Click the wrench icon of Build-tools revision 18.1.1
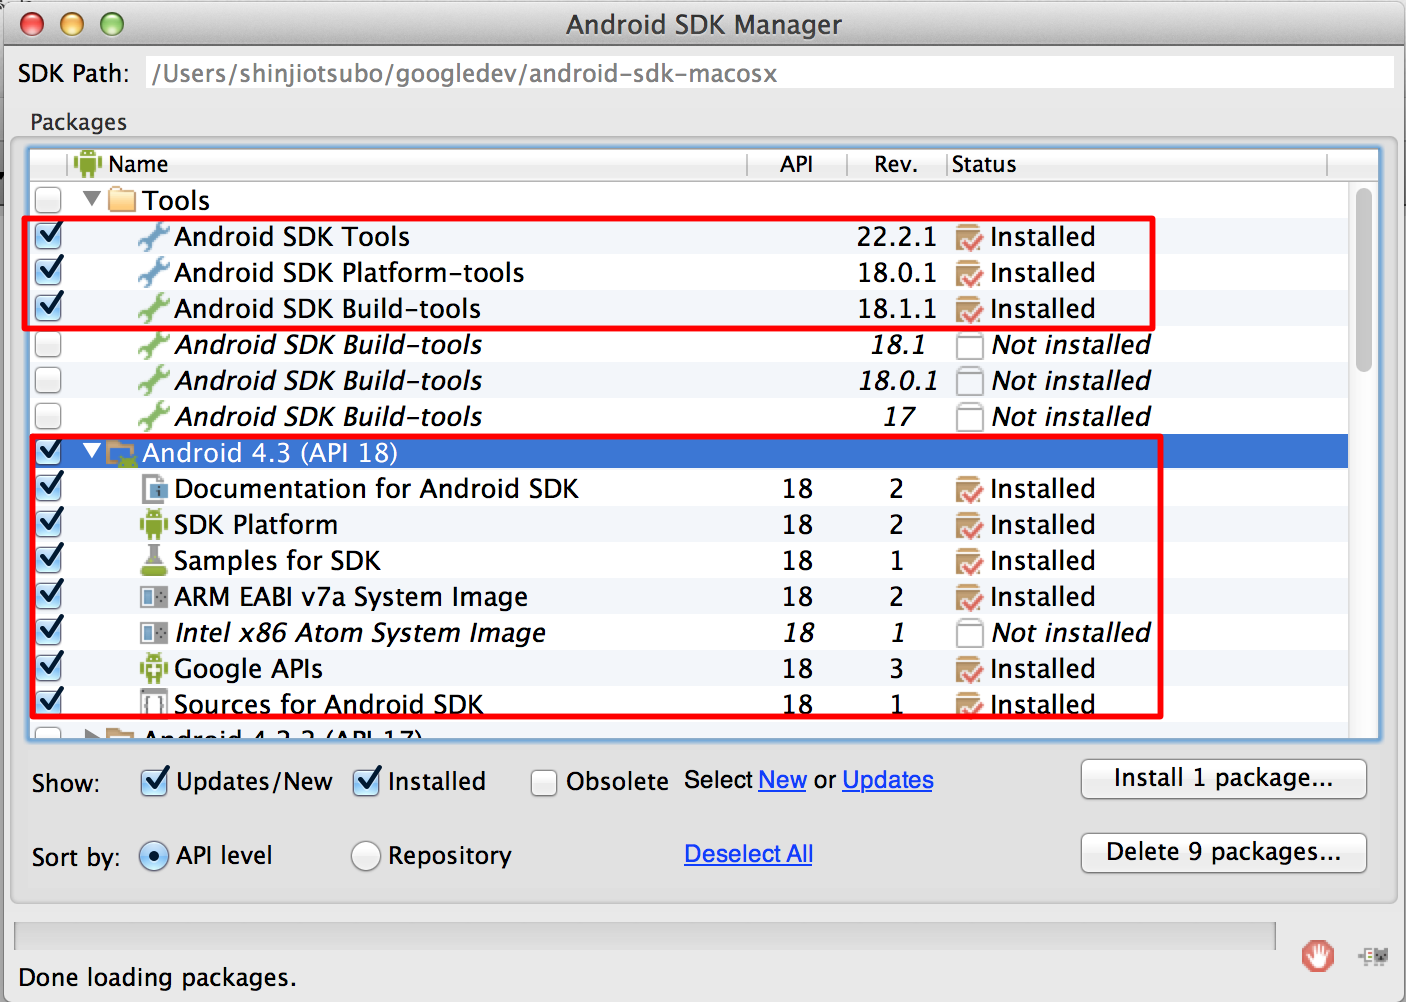1406x1002 pixels. coord(153,308)
